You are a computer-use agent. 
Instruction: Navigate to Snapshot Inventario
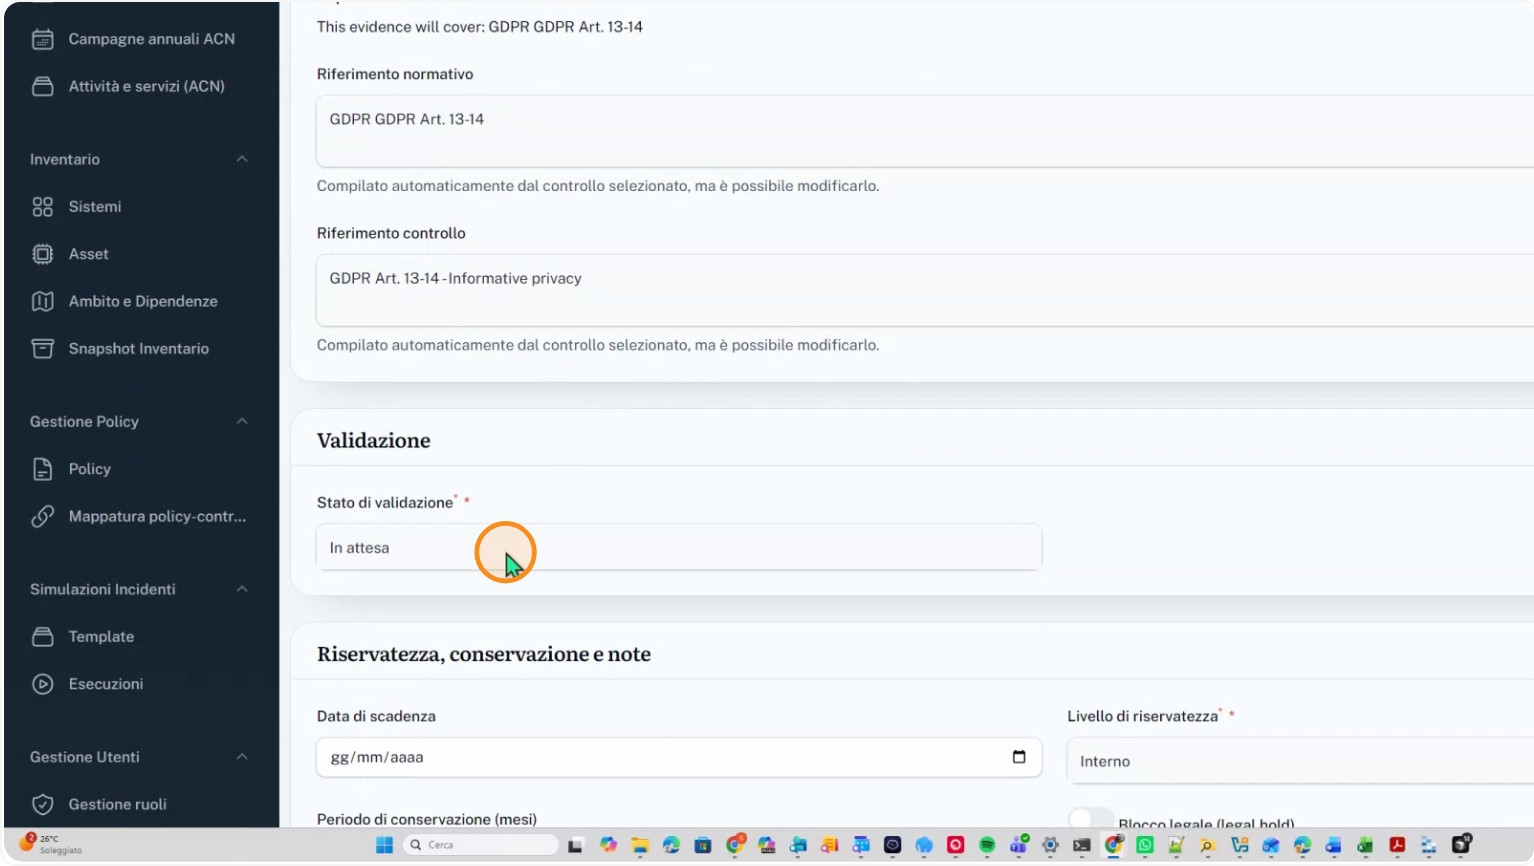[x=139, y=349]
